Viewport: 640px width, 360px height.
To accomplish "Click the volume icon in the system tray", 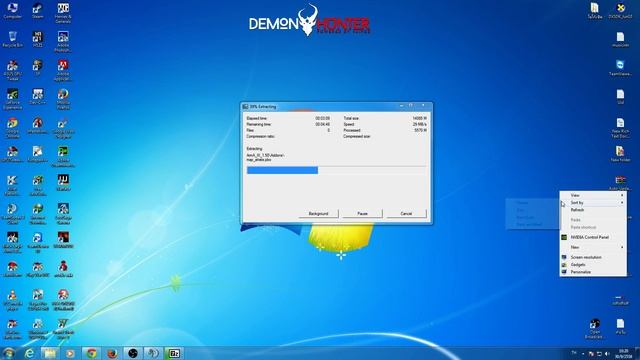I will coord(607,353).
